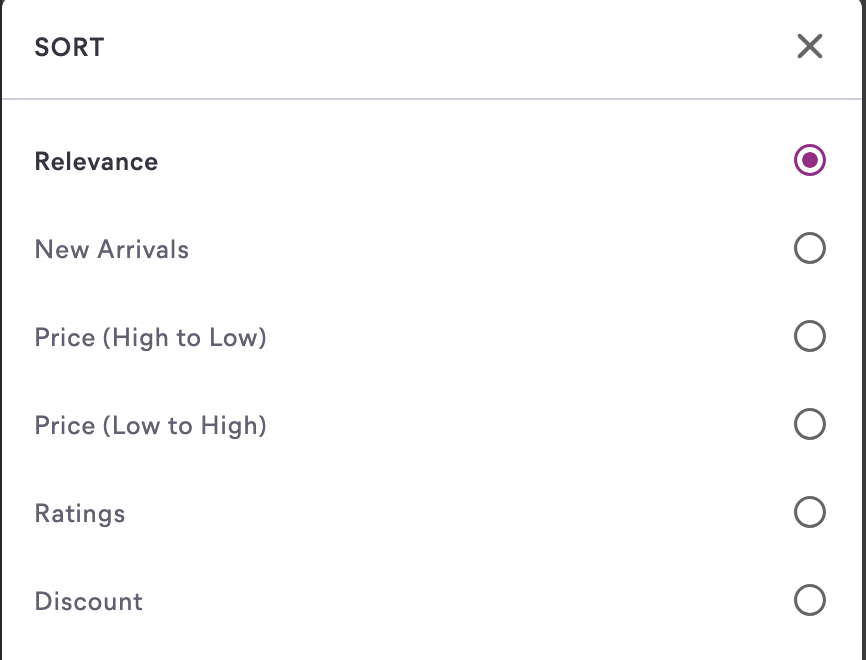This screenshot has width=866, height=660.
Task: Dismiss the sort dialog with the X icon
Action: (x=809, y=46)
